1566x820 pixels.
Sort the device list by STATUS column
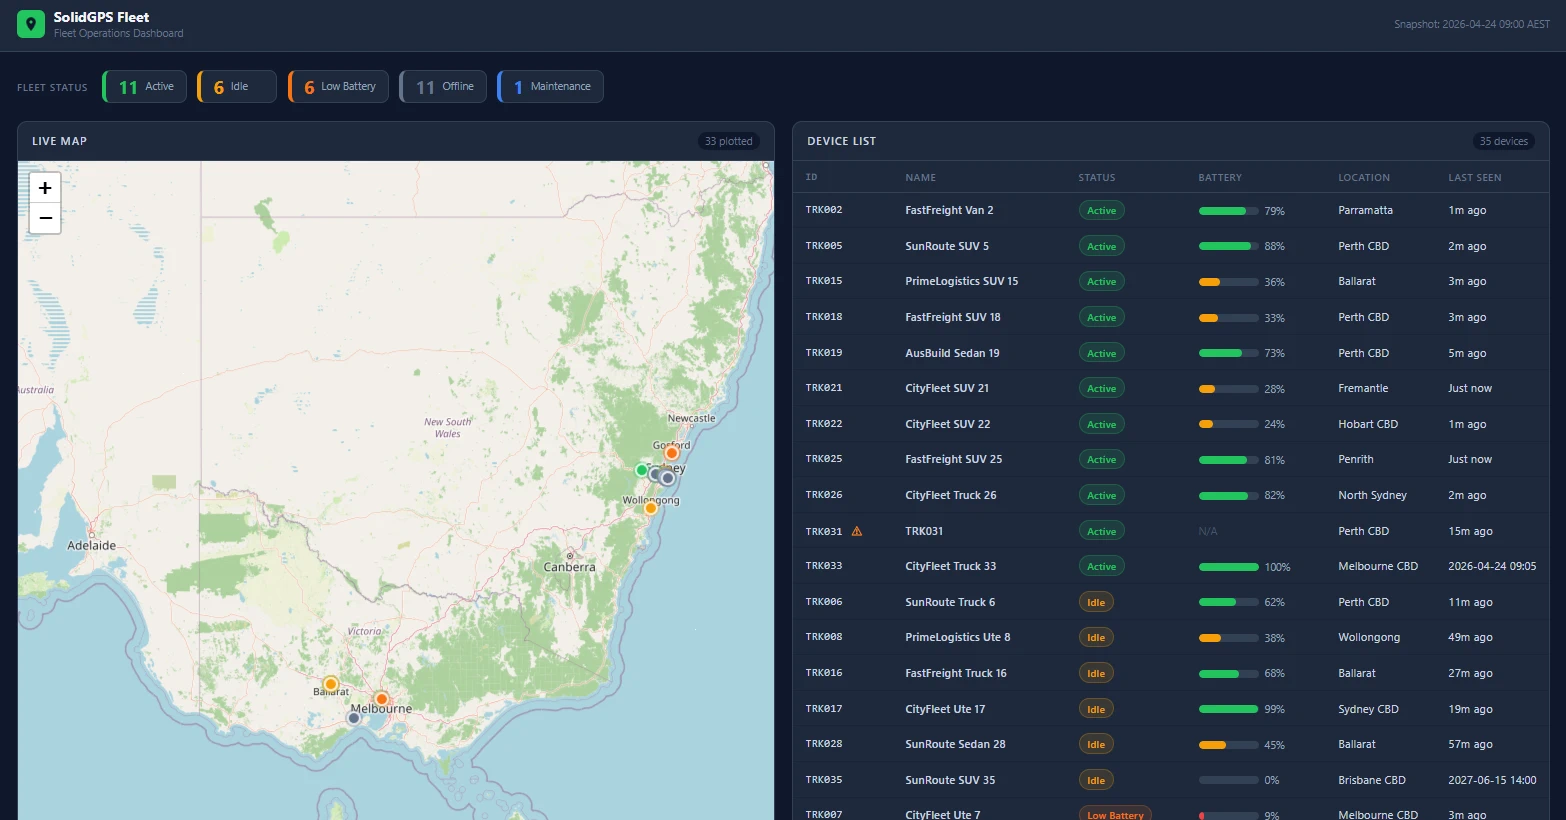[x=1097, y=177]
